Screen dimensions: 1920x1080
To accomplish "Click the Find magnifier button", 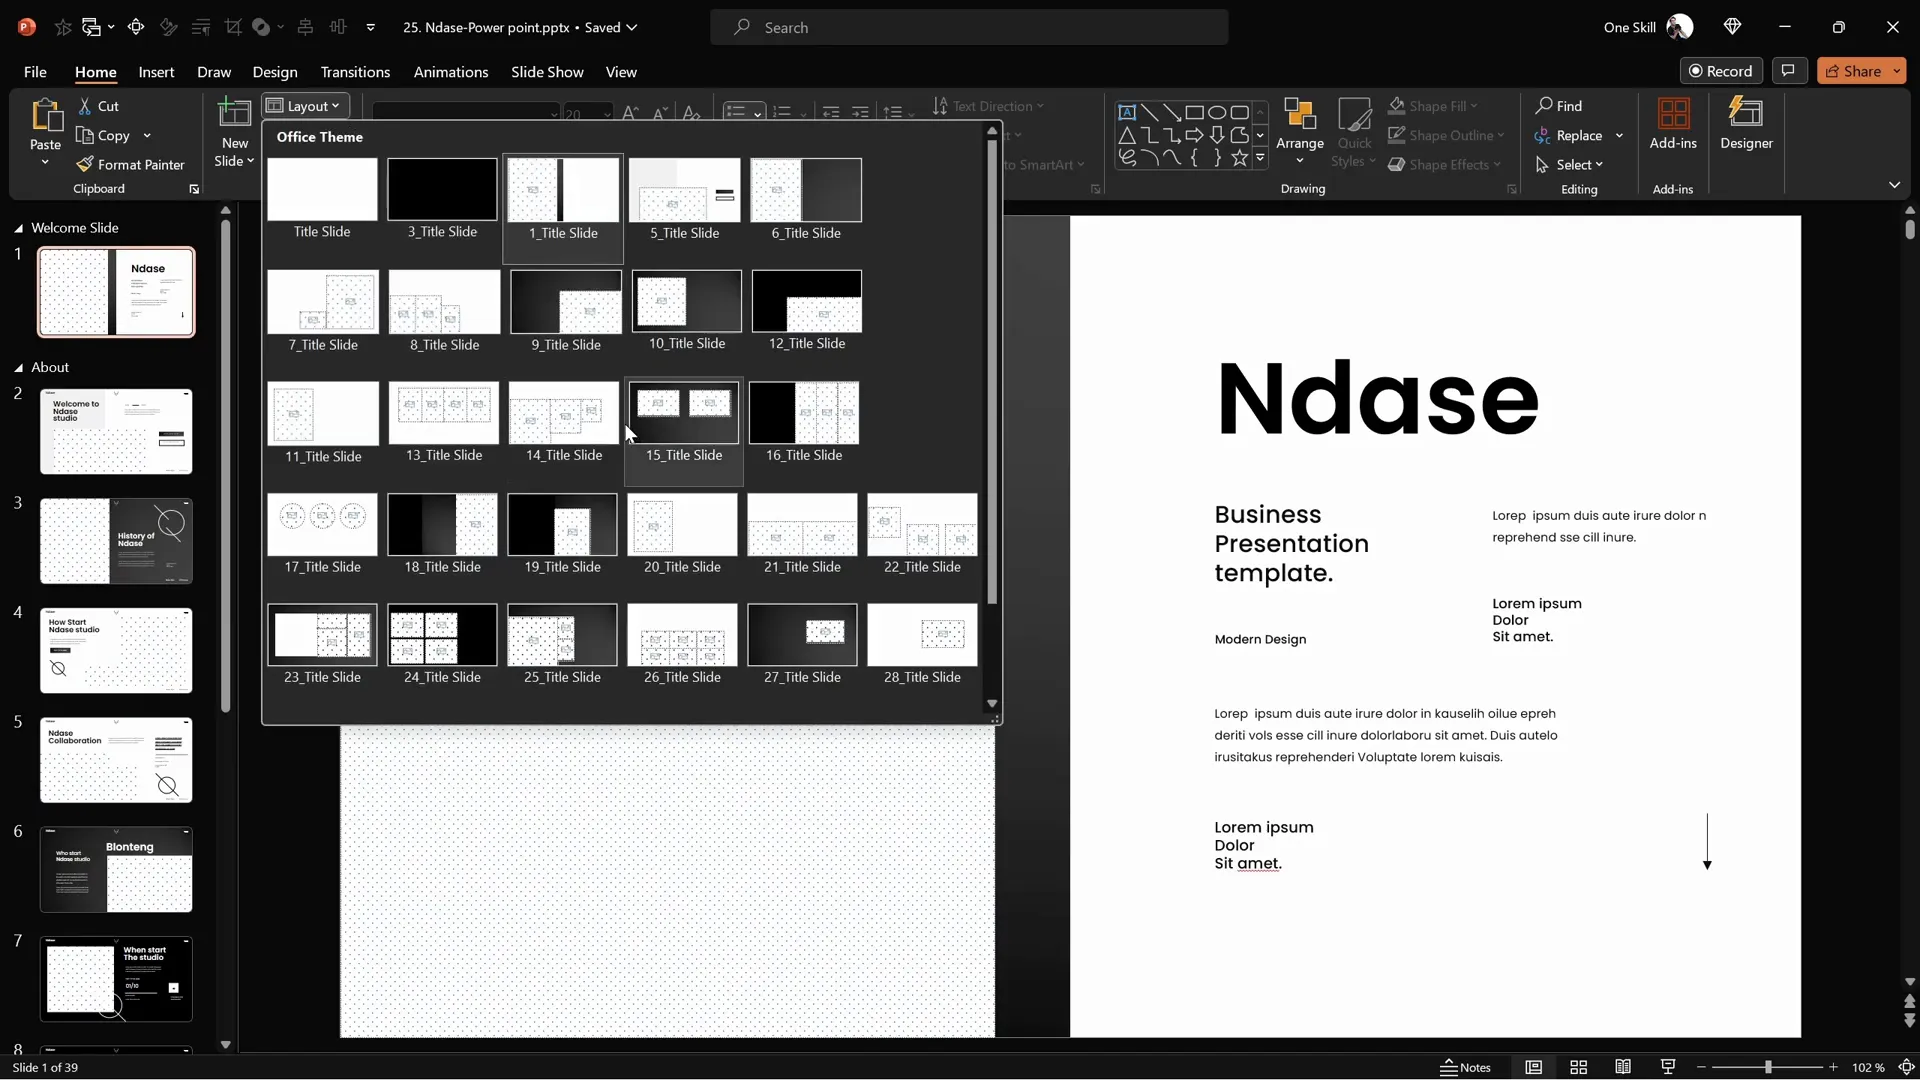I will point(1559,106).
